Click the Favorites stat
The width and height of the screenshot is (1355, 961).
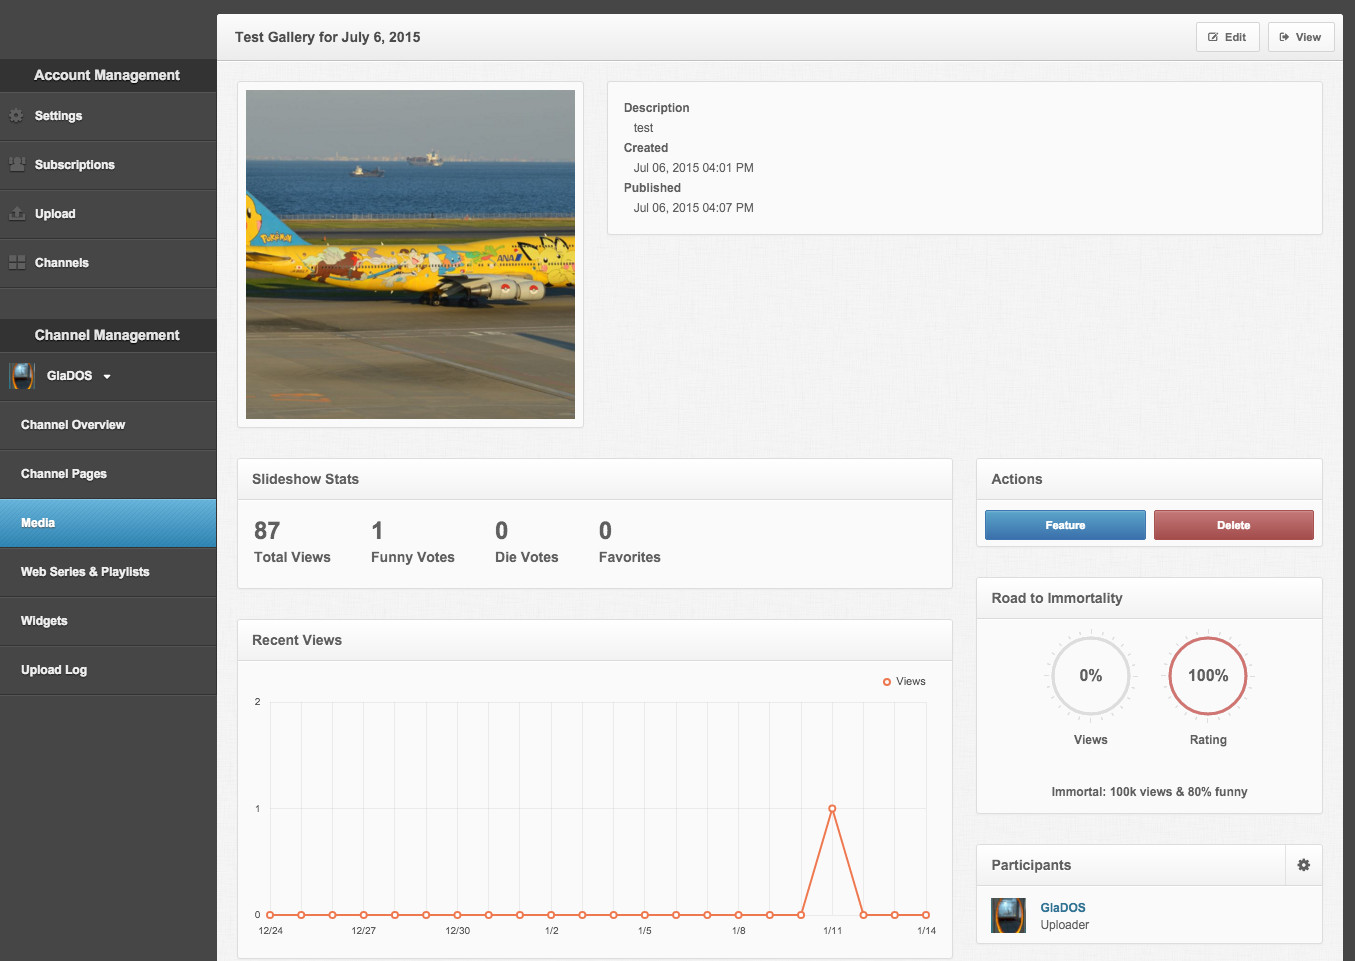pyautogui.click(x=630, y=542)
